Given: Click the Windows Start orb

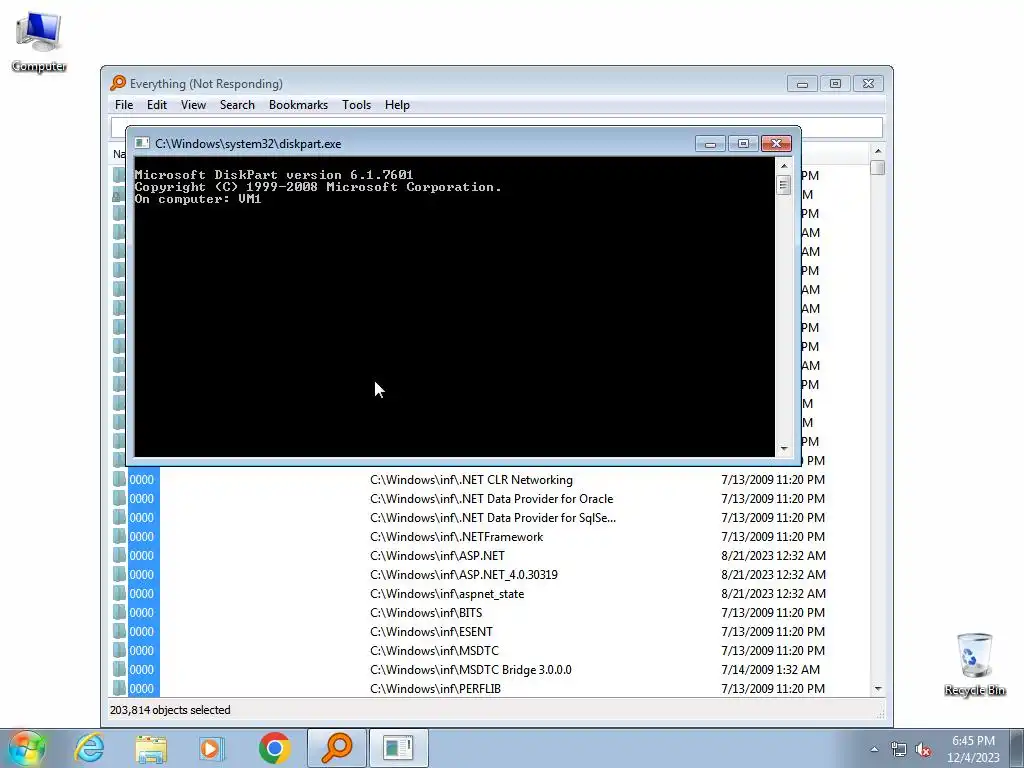Looking at the screenshot, I should pos(27,748).
